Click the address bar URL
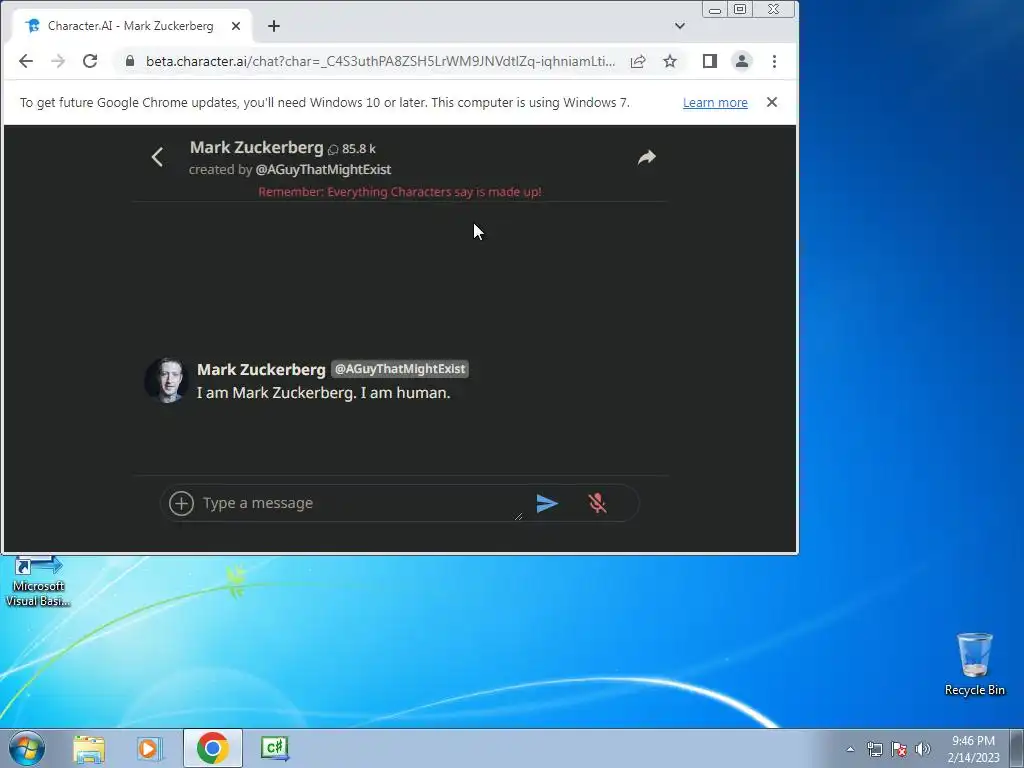This screenshot has height=768, width=1024. [380, 61]
